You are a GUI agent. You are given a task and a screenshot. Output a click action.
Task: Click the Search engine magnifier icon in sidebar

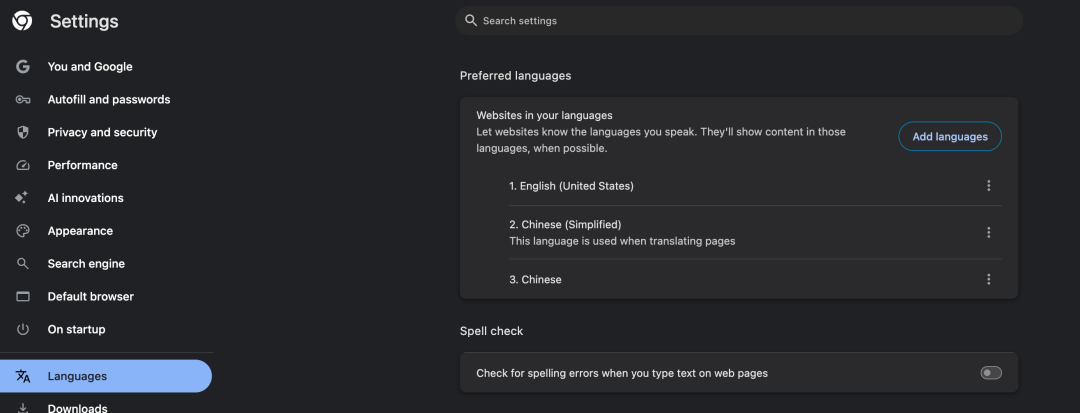pos(23,264)
